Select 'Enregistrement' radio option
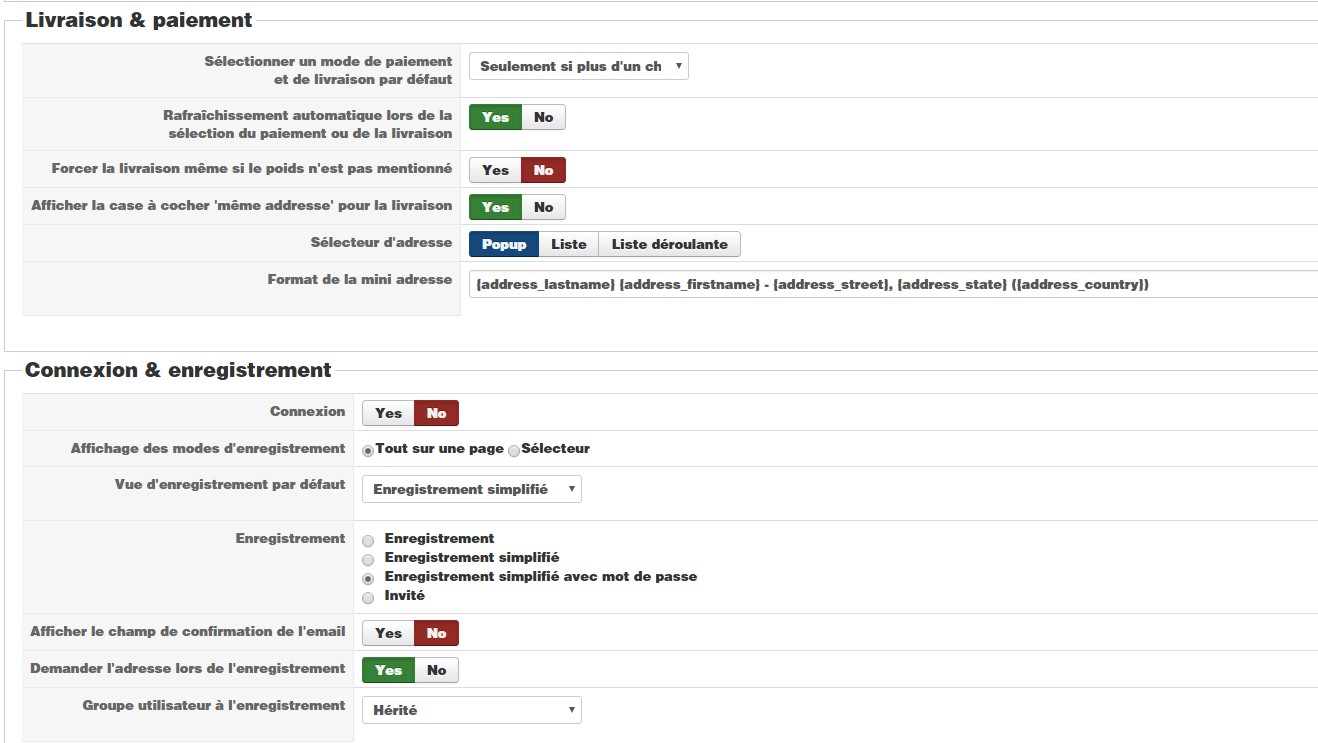Viewport: 1318px width, 743px height. pos(368,540)
